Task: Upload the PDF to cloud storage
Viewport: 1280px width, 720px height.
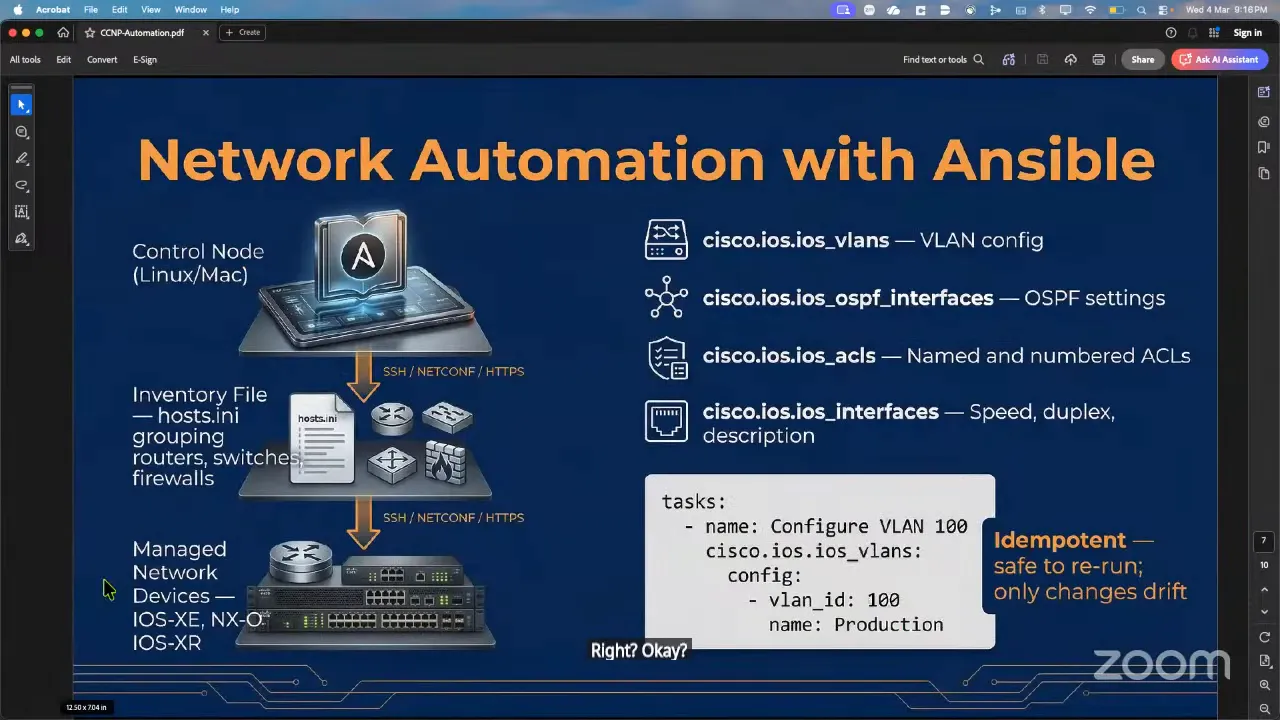Action: click(1070, 59)
